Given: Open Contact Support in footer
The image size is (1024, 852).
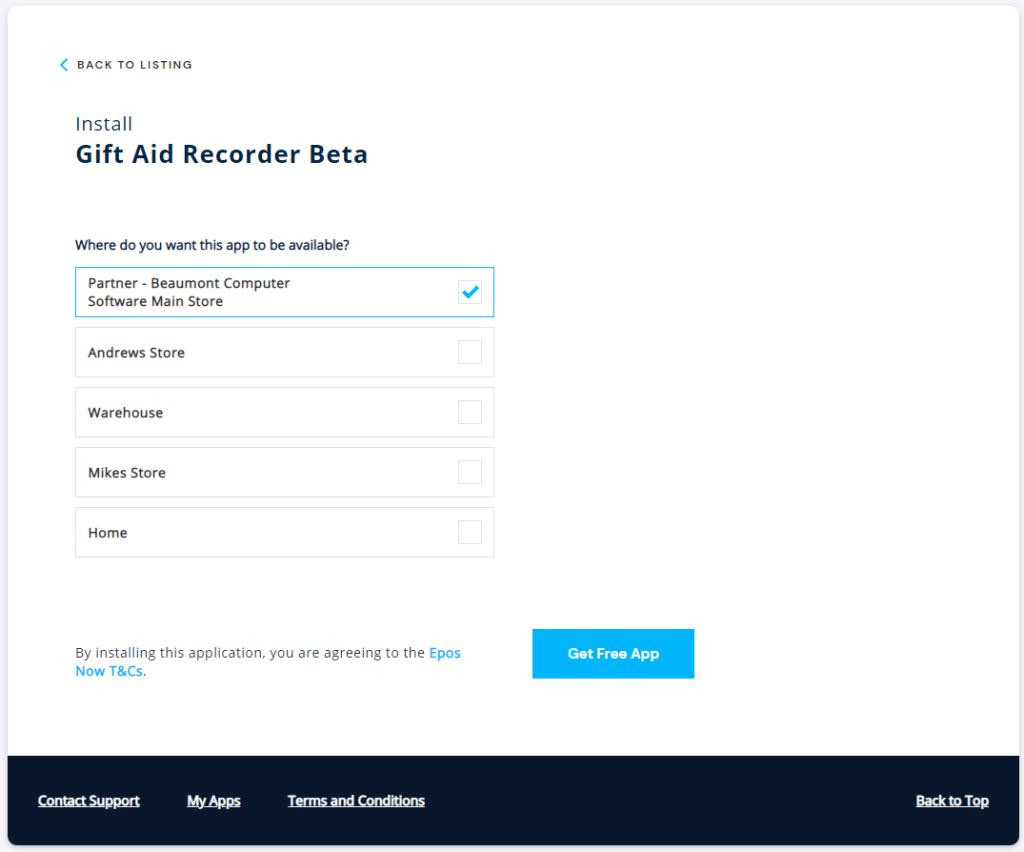Looking at the screenshot, I should [x=89, y=800].
